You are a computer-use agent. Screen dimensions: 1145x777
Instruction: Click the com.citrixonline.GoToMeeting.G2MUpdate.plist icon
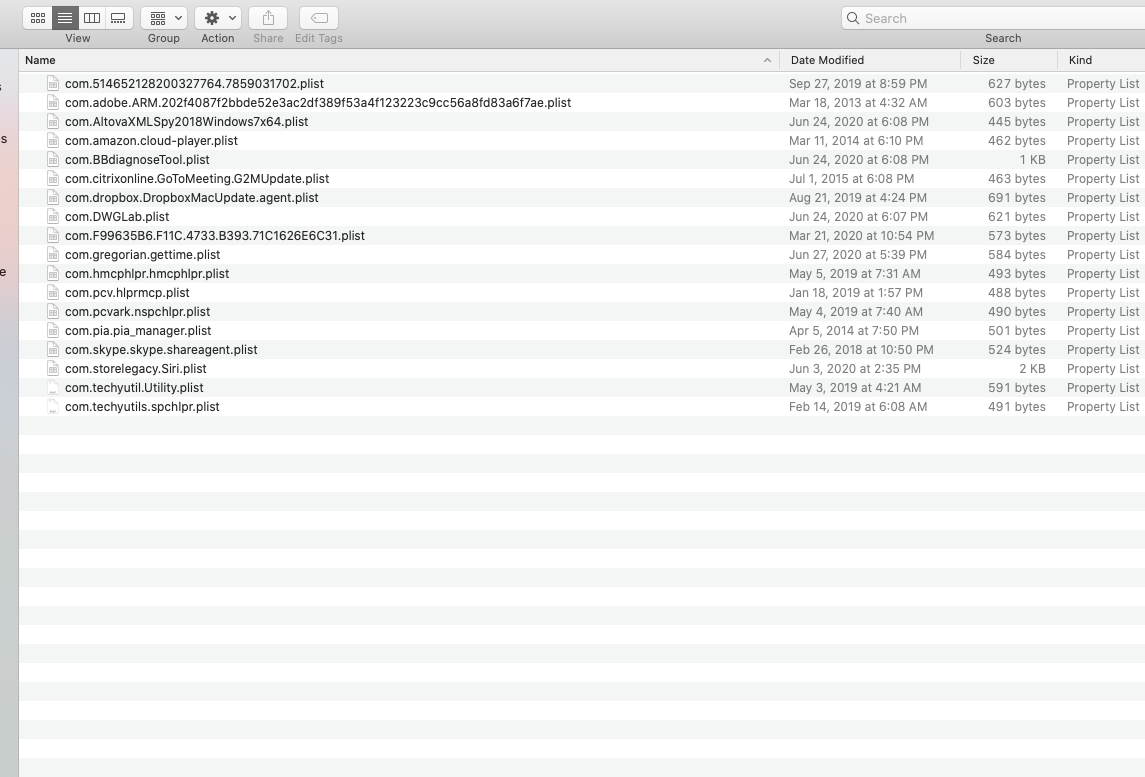(53, 178)
